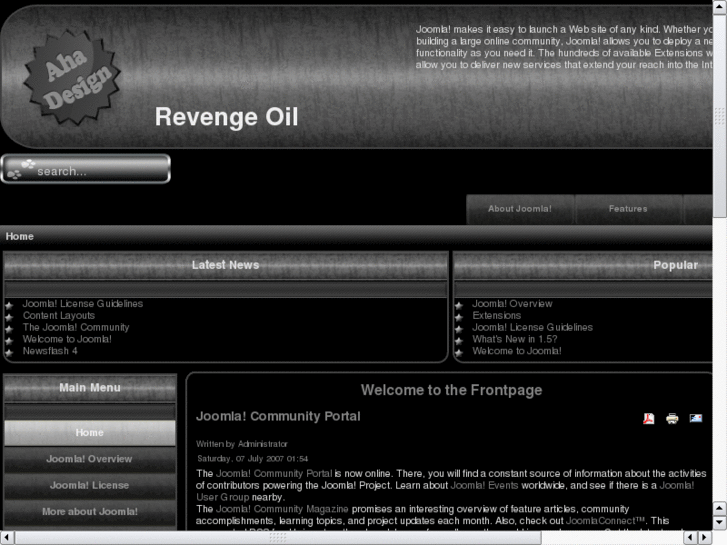Open the Newsflash 4 link
This screenshot has width=727, height=545.
tap(50, 351)
